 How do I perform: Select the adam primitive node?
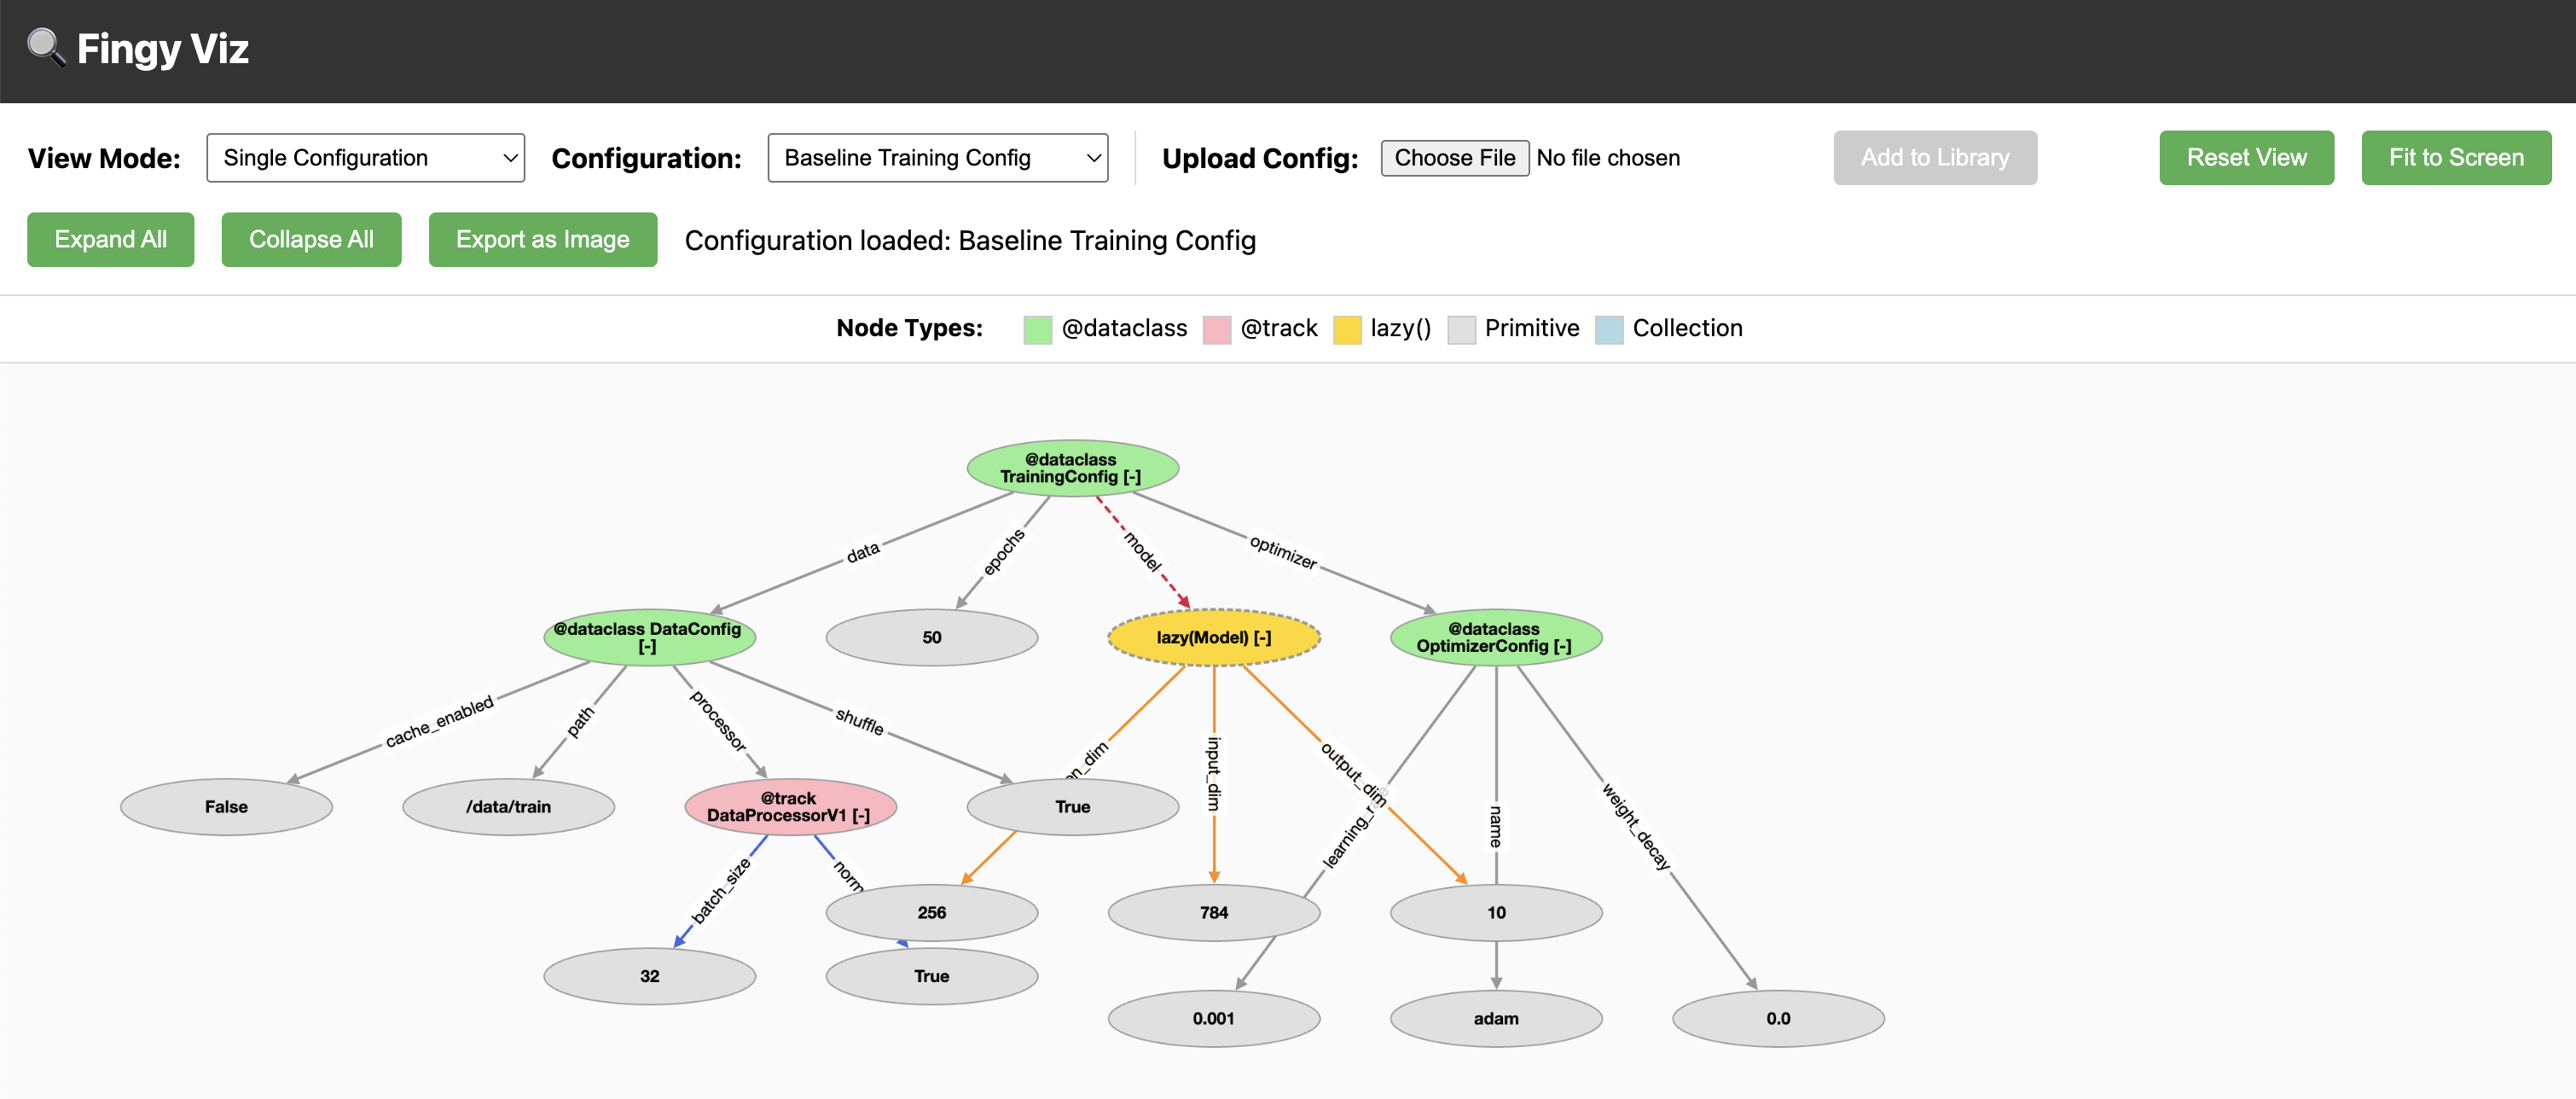1495,1019
